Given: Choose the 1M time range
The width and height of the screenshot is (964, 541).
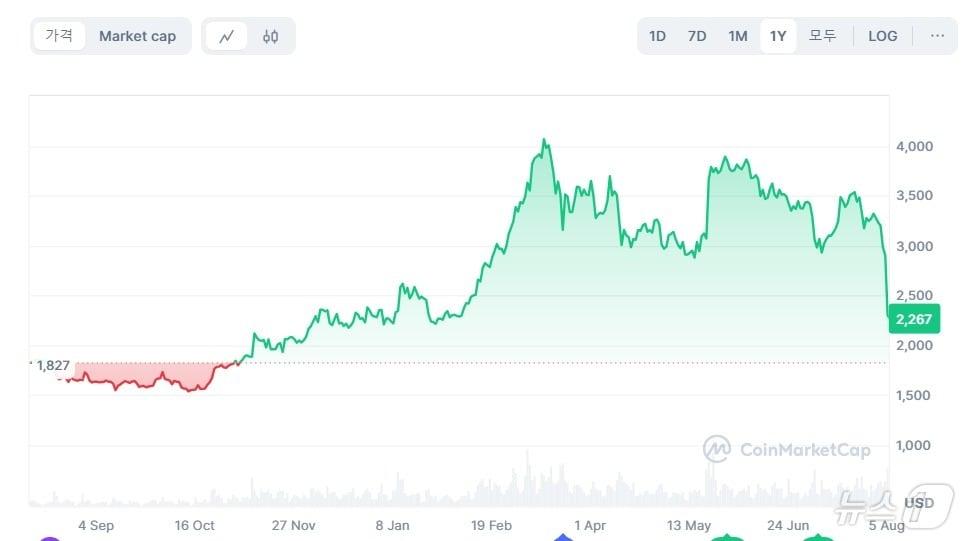Looking at the screenshot, I should 738,36.
